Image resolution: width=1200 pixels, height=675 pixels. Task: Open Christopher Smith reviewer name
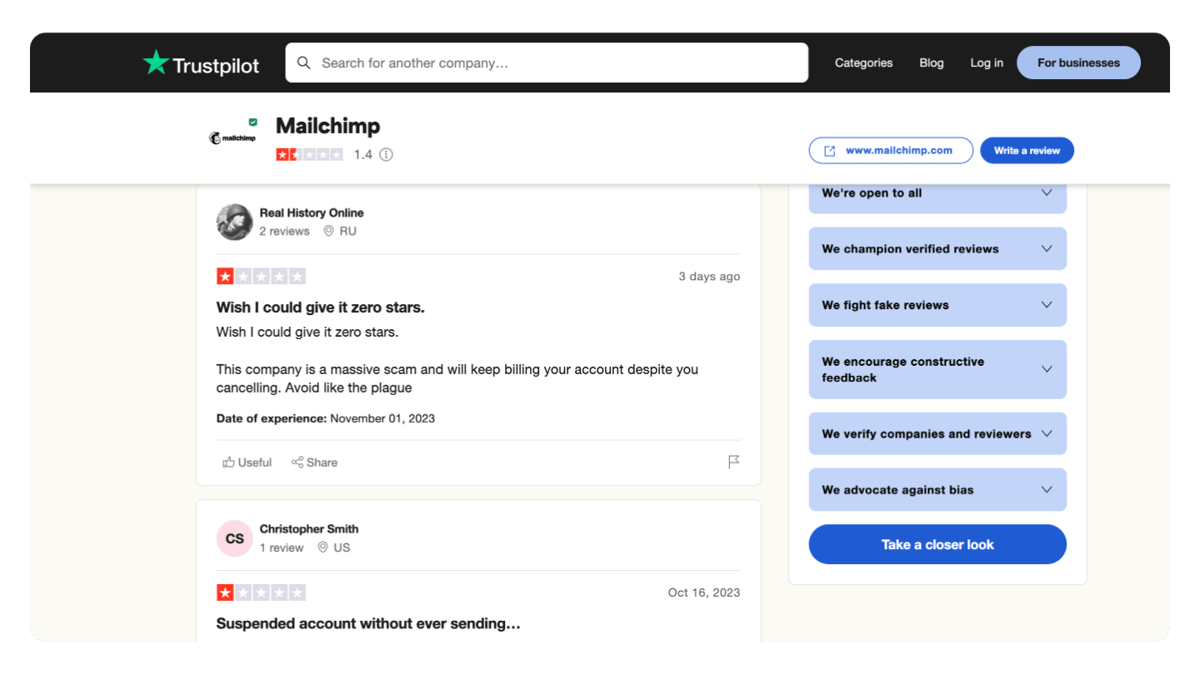(309, 529)
